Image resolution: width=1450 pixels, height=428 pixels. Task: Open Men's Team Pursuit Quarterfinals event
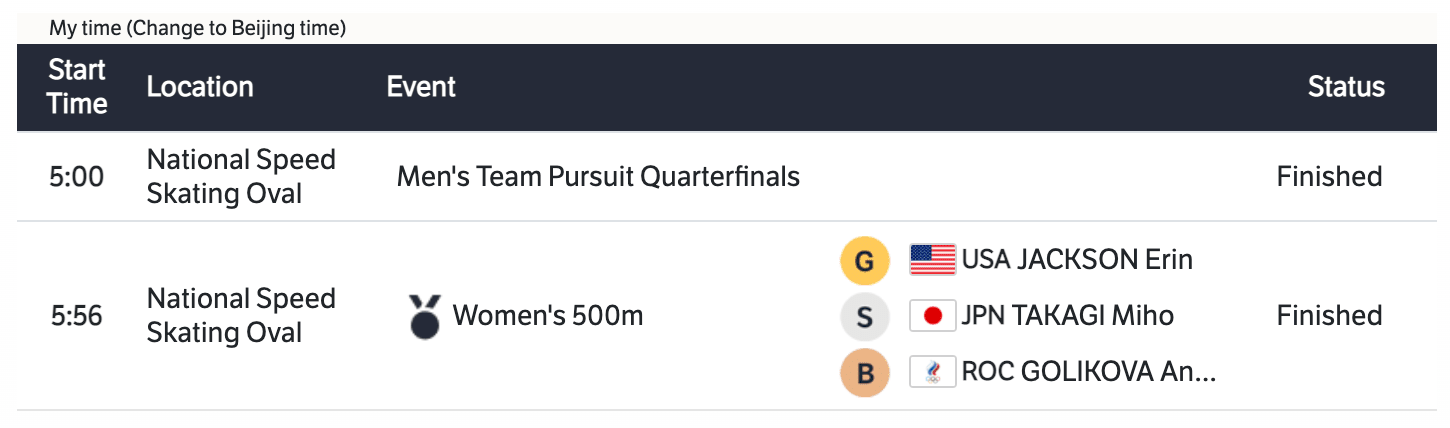(x=598, y=177)
